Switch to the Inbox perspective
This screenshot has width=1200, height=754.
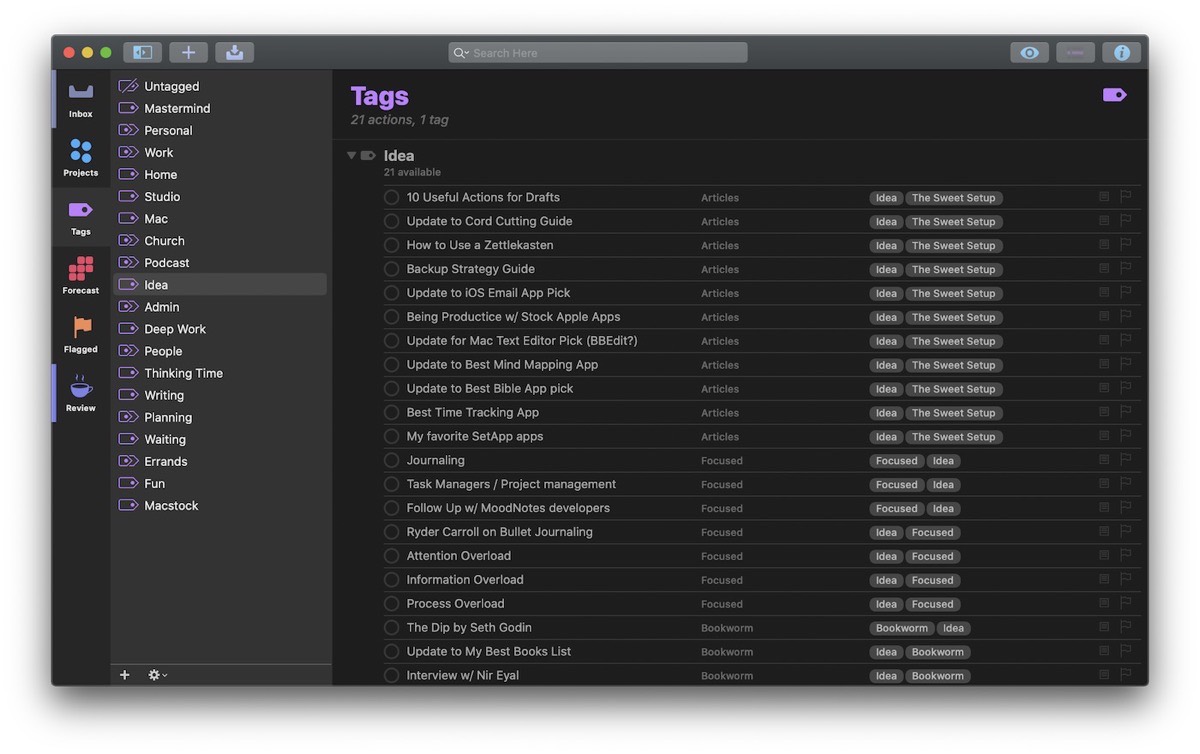click(x=81, y=100)
